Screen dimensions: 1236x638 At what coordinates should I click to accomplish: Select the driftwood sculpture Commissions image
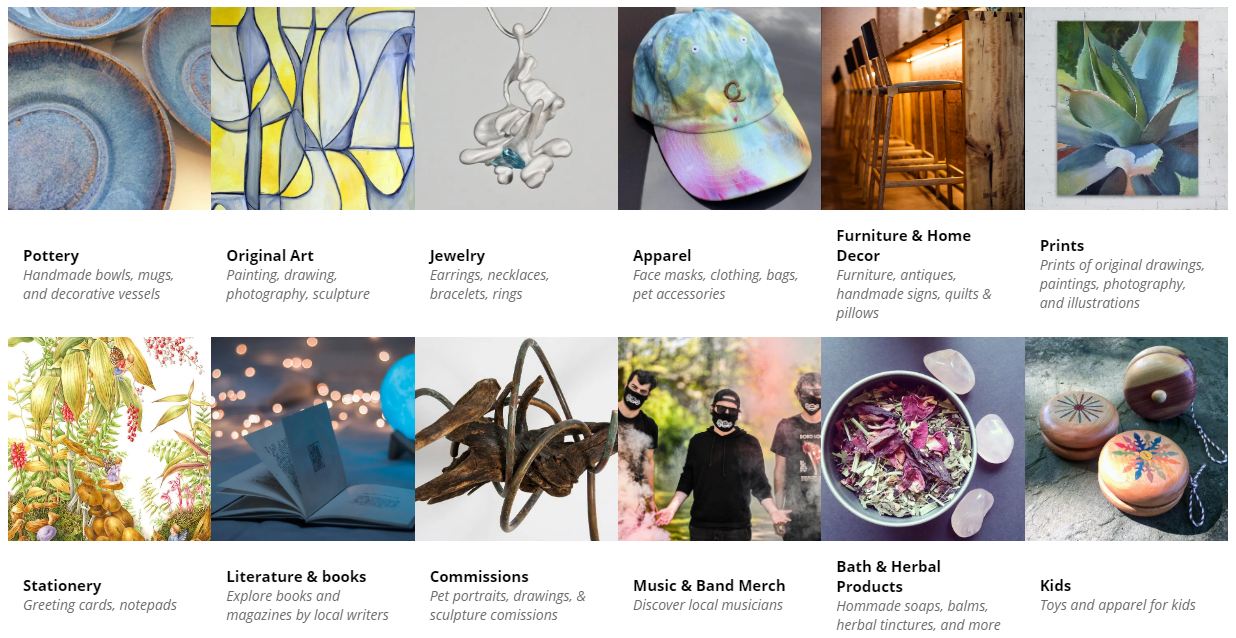click(516, 439)
